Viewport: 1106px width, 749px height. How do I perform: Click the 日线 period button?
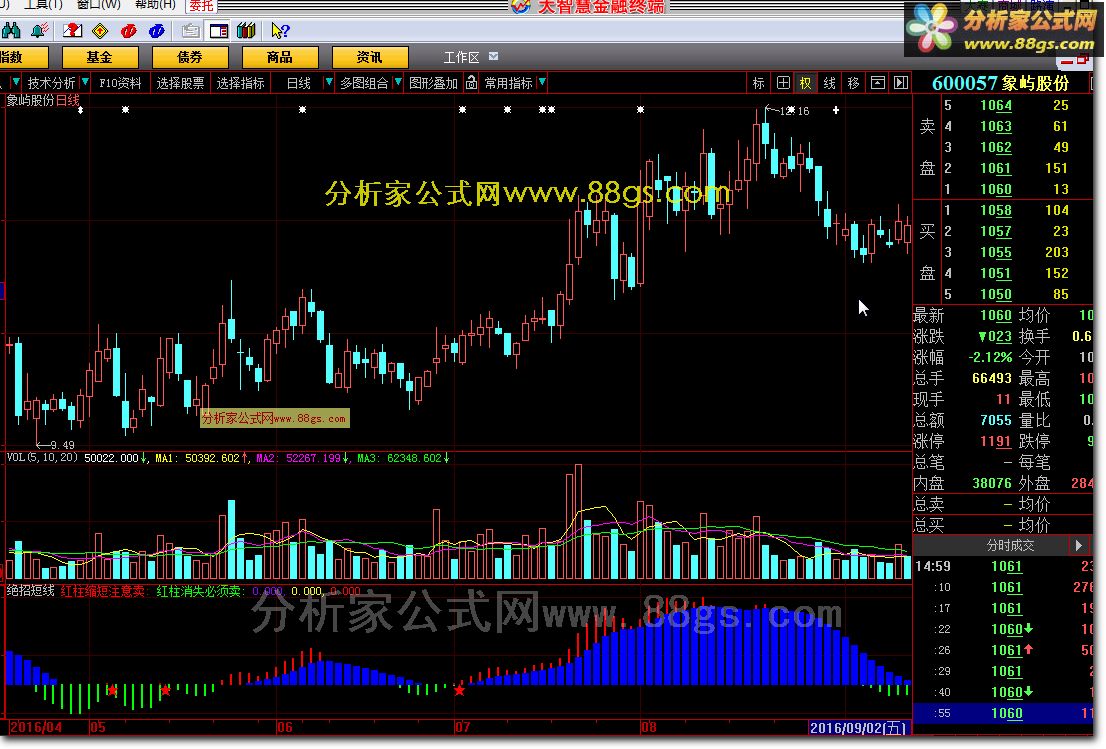point(298,83)
